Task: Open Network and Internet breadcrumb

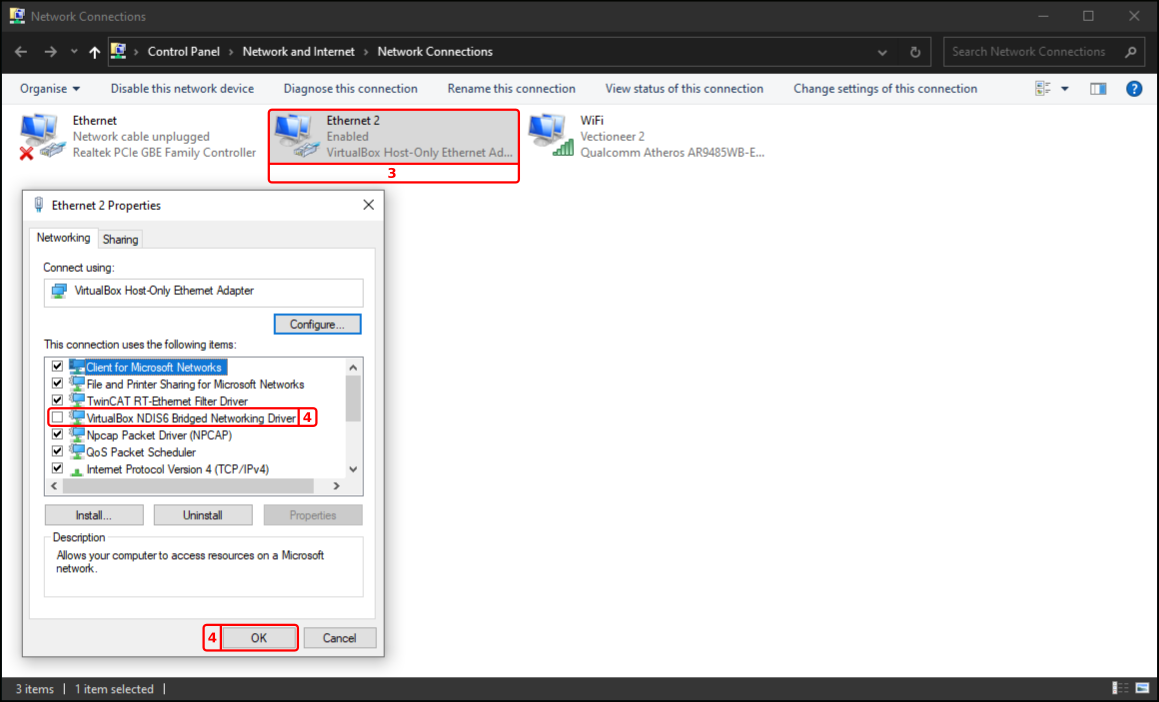Action: [299, 52]
